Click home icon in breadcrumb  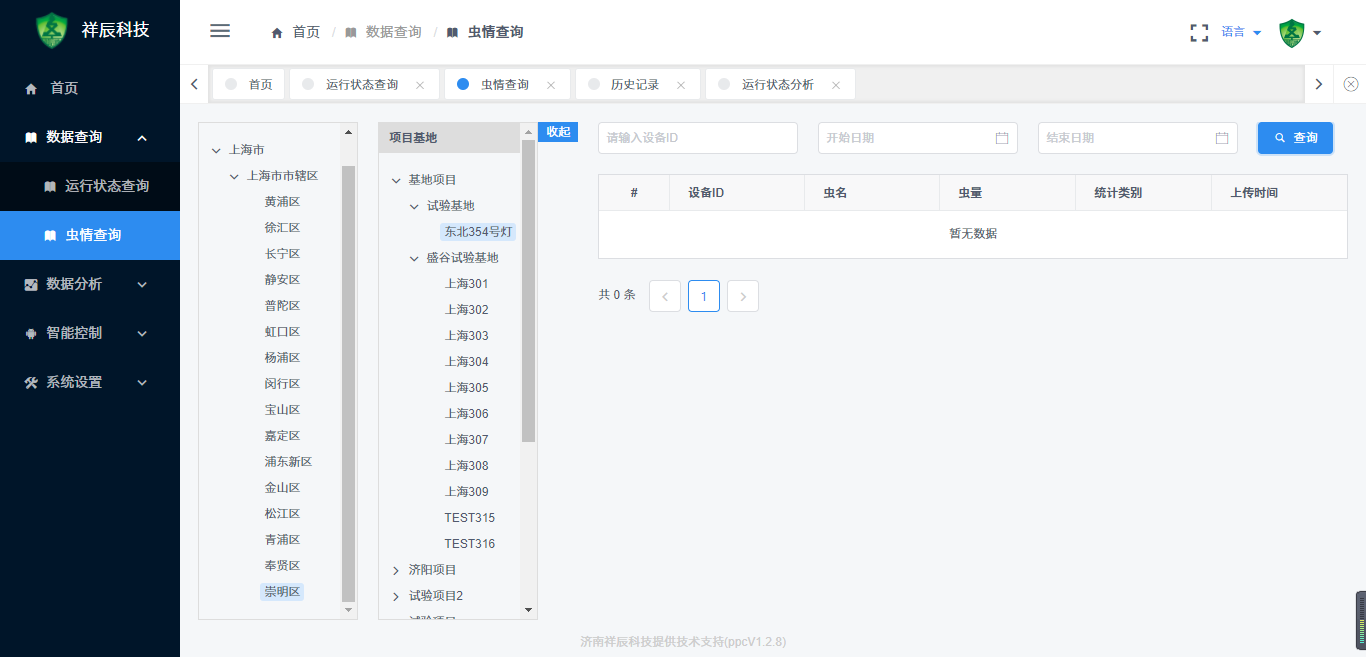(277, 32)
